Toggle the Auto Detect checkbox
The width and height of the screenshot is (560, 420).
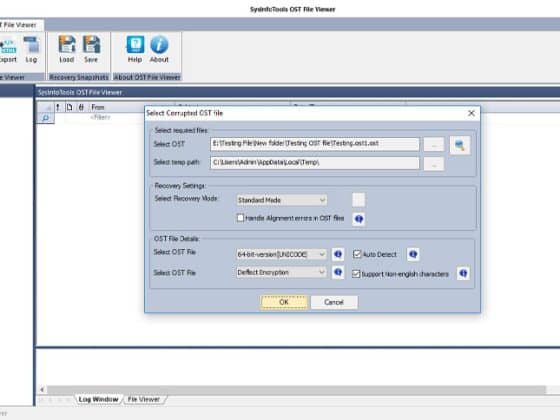pos(357,254)
